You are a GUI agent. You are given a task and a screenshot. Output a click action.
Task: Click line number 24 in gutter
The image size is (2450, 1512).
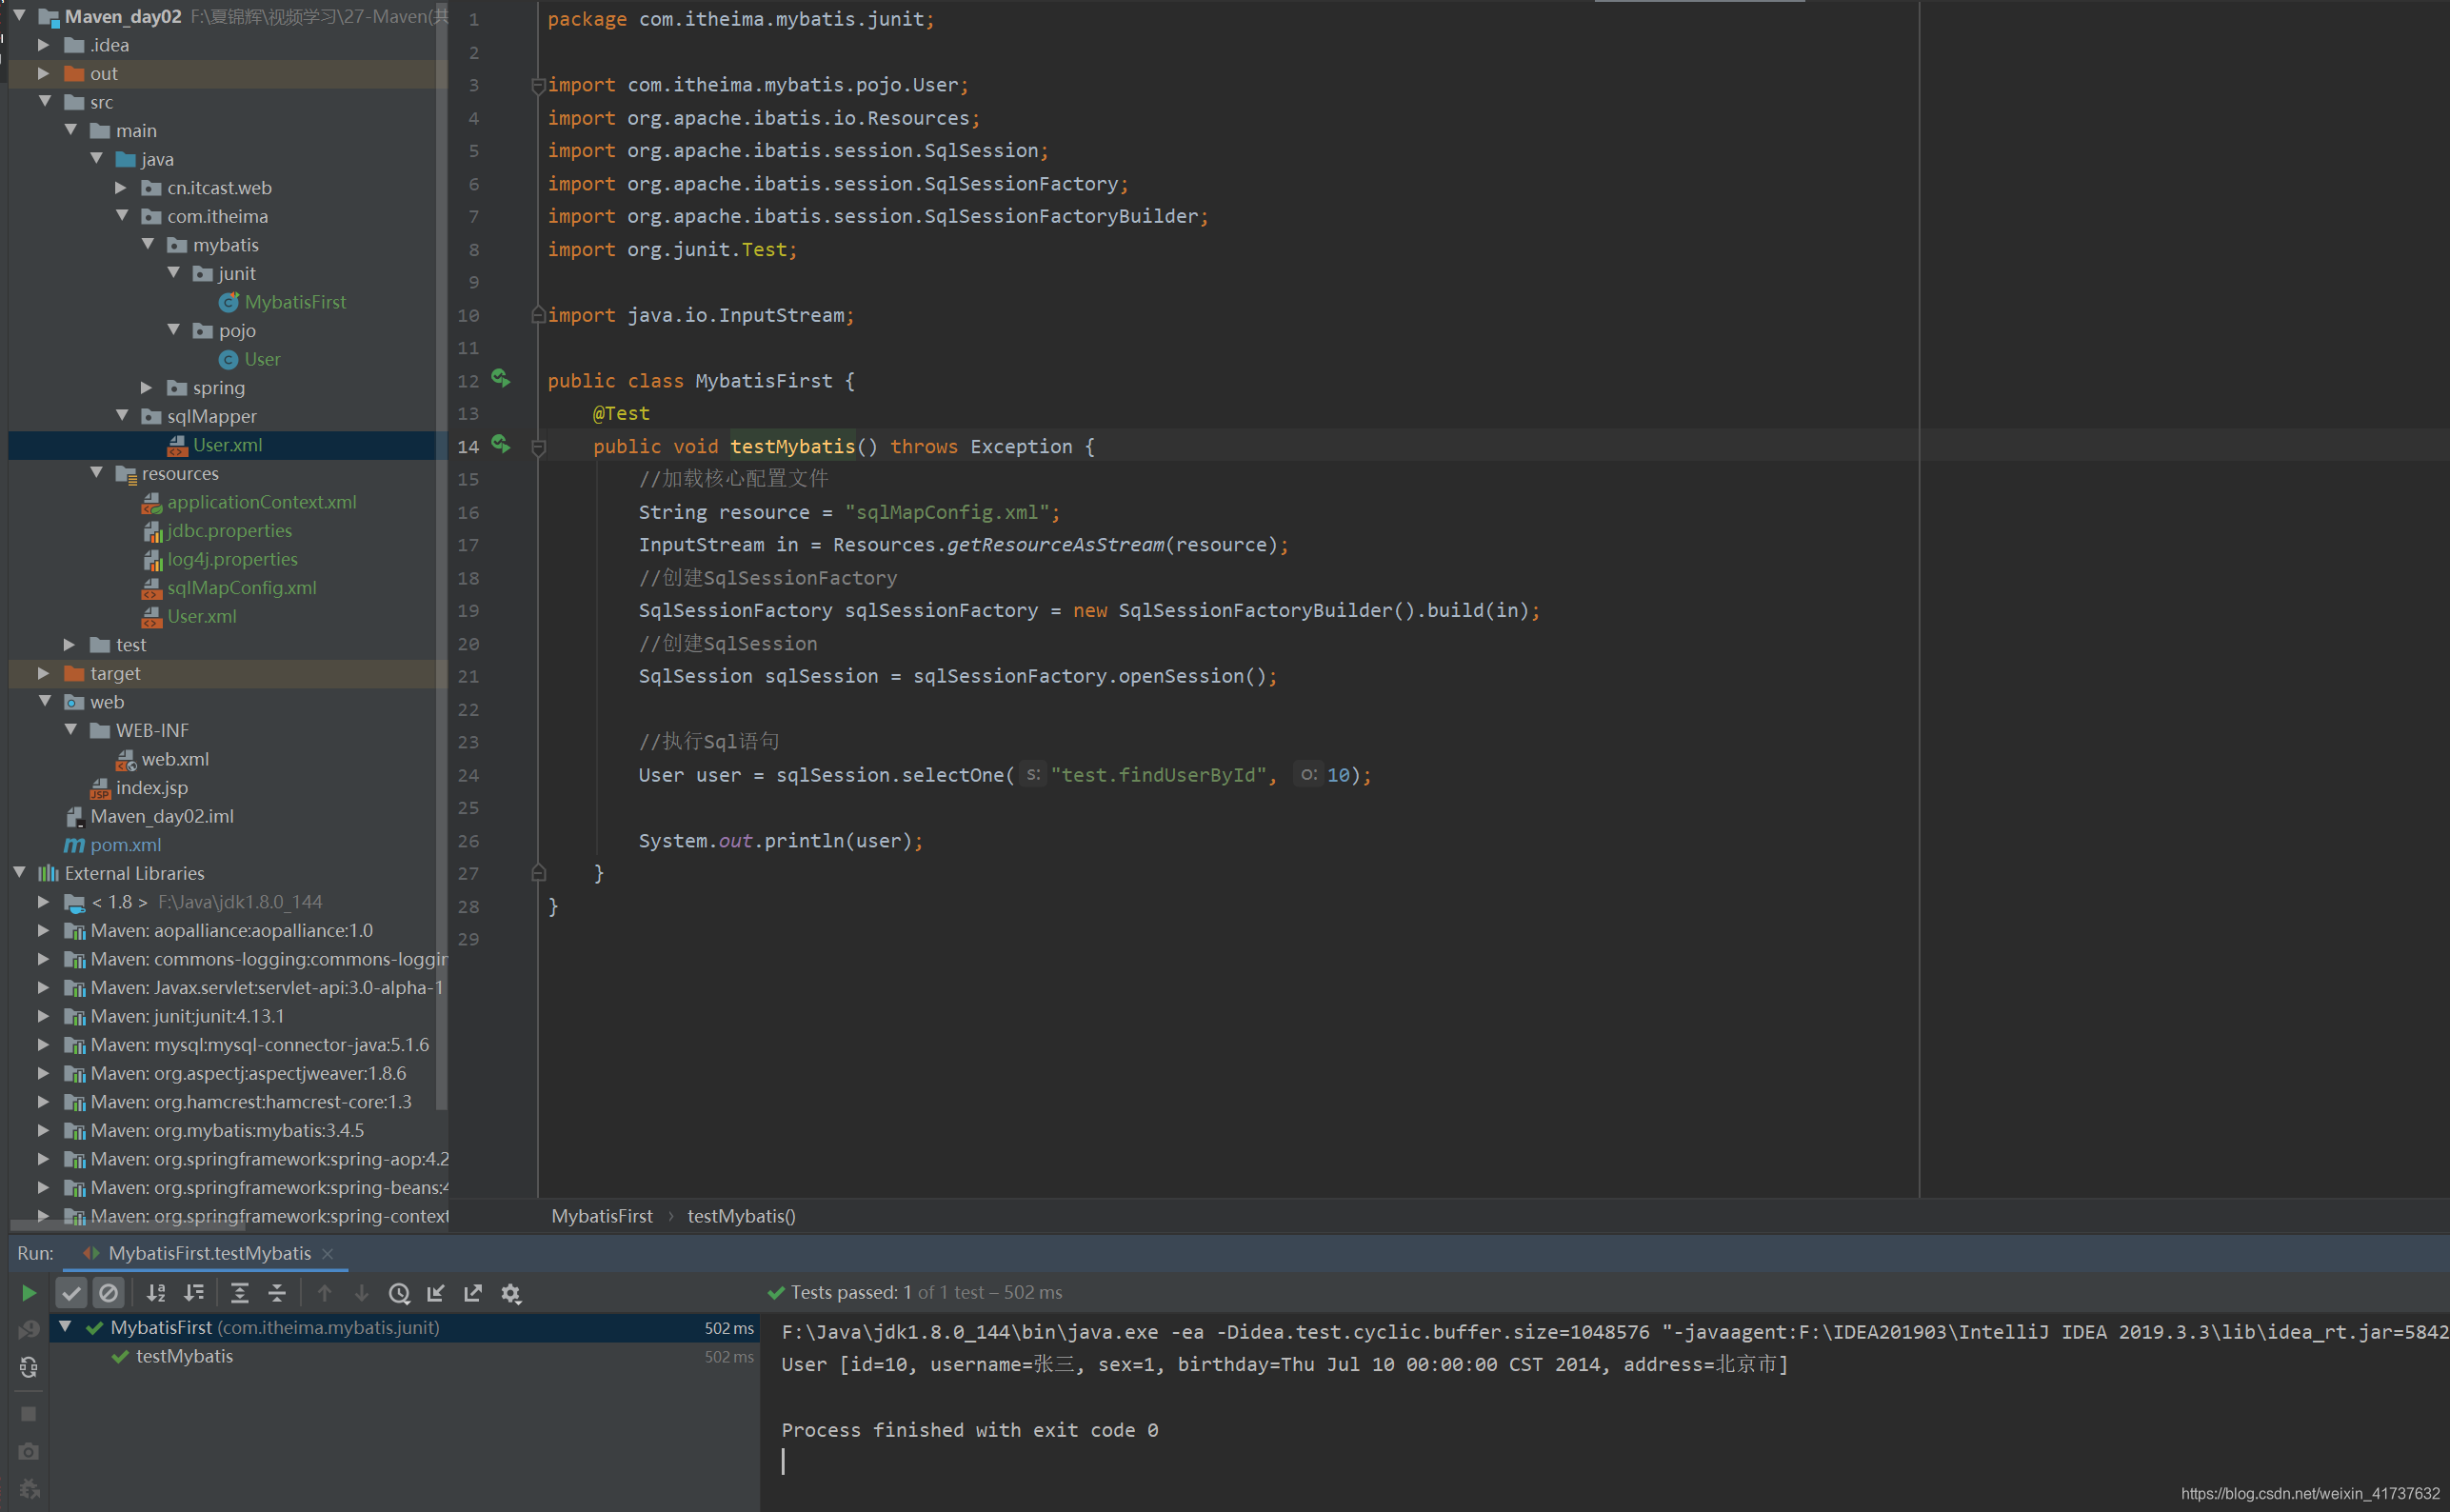tap(467, 775)
